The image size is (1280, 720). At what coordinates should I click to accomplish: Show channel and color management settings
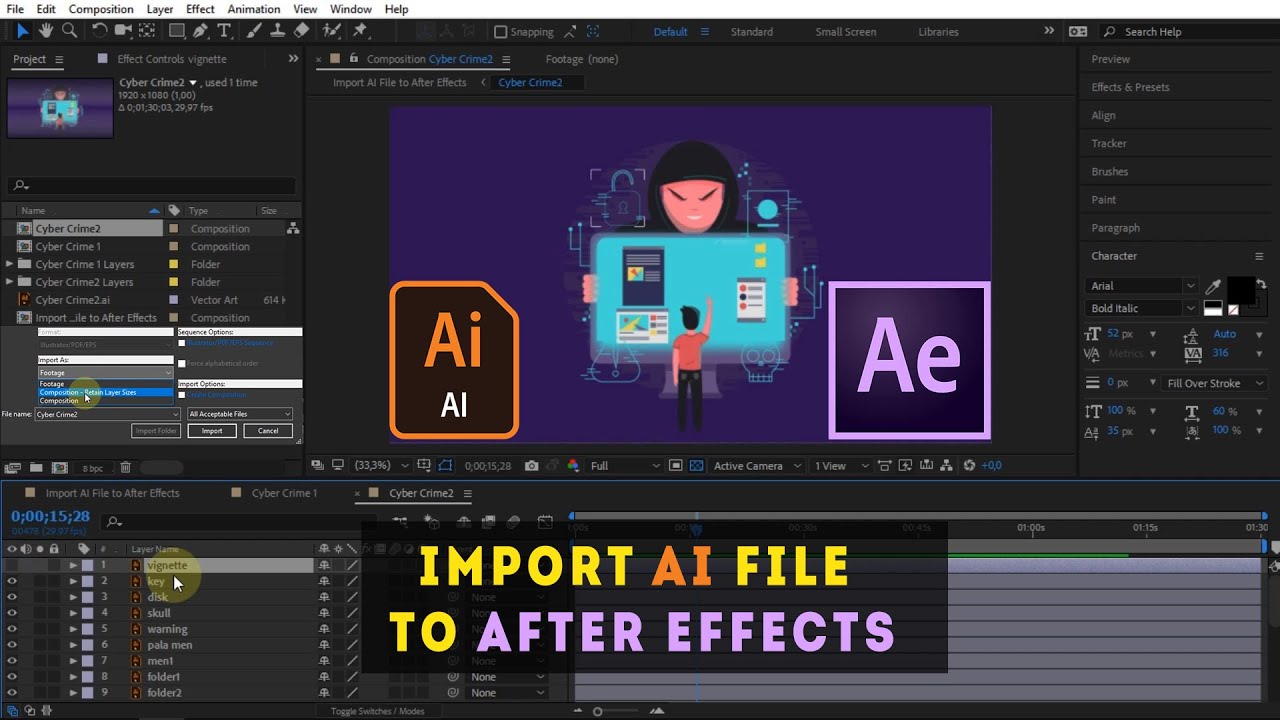573,465
